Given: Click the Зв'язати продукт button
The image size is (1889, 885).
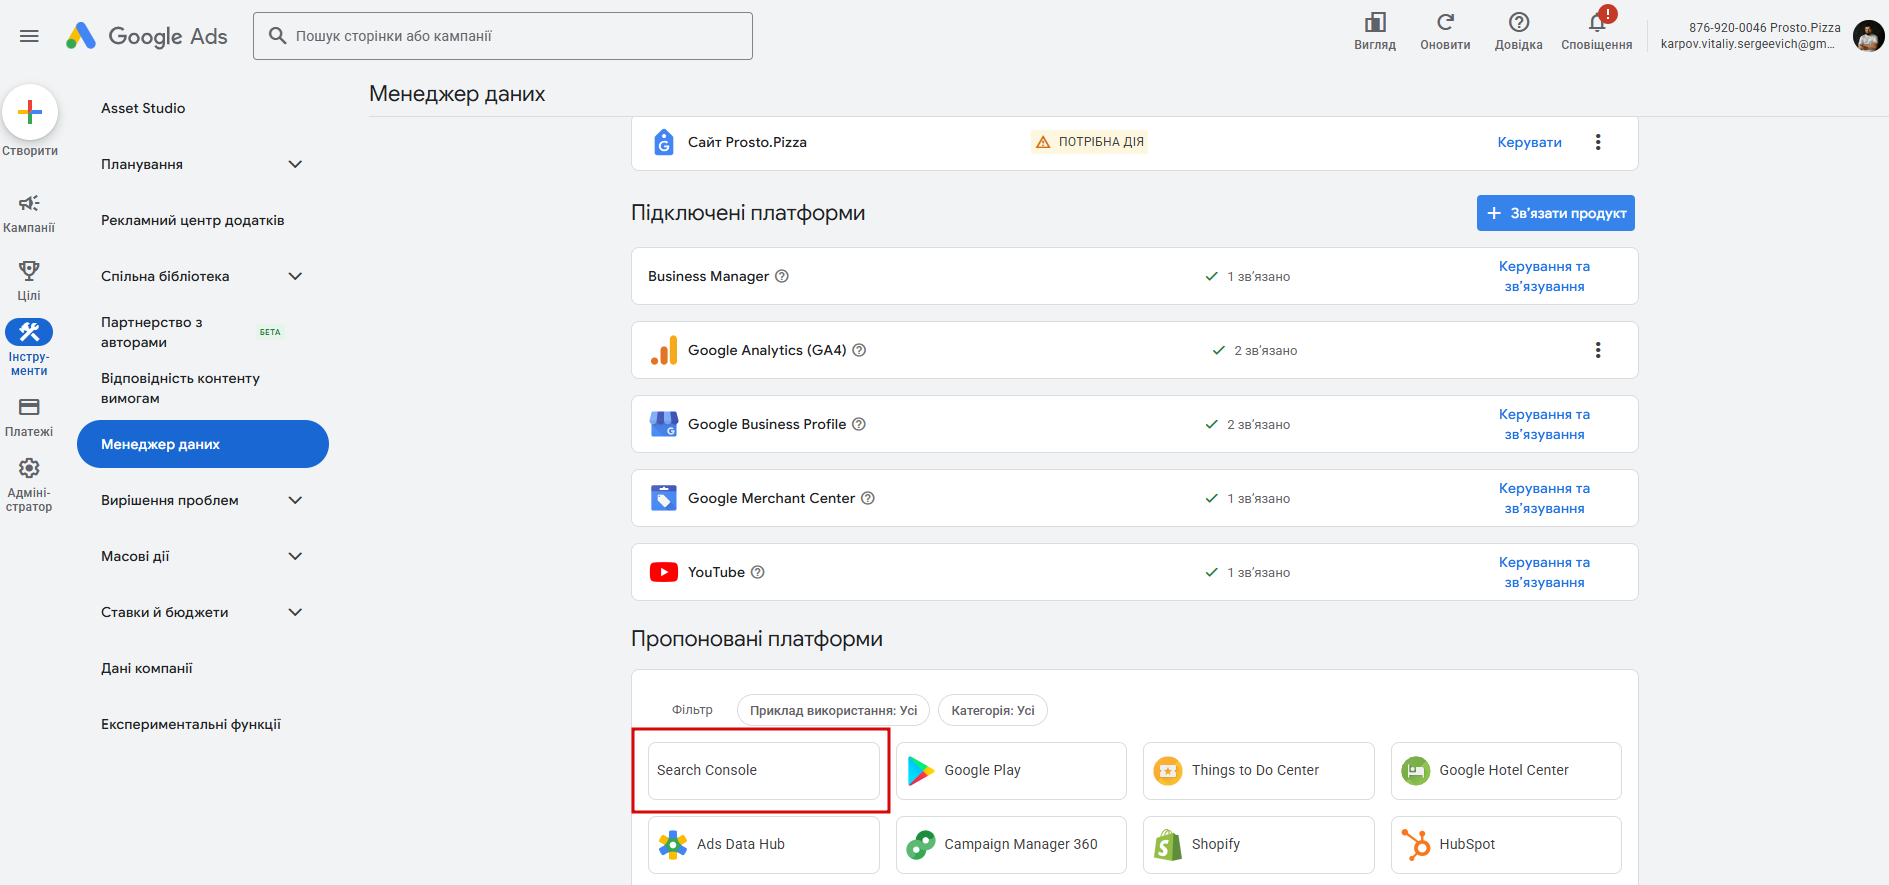Looking at the screenshot, I should [x=1556, y=213].
